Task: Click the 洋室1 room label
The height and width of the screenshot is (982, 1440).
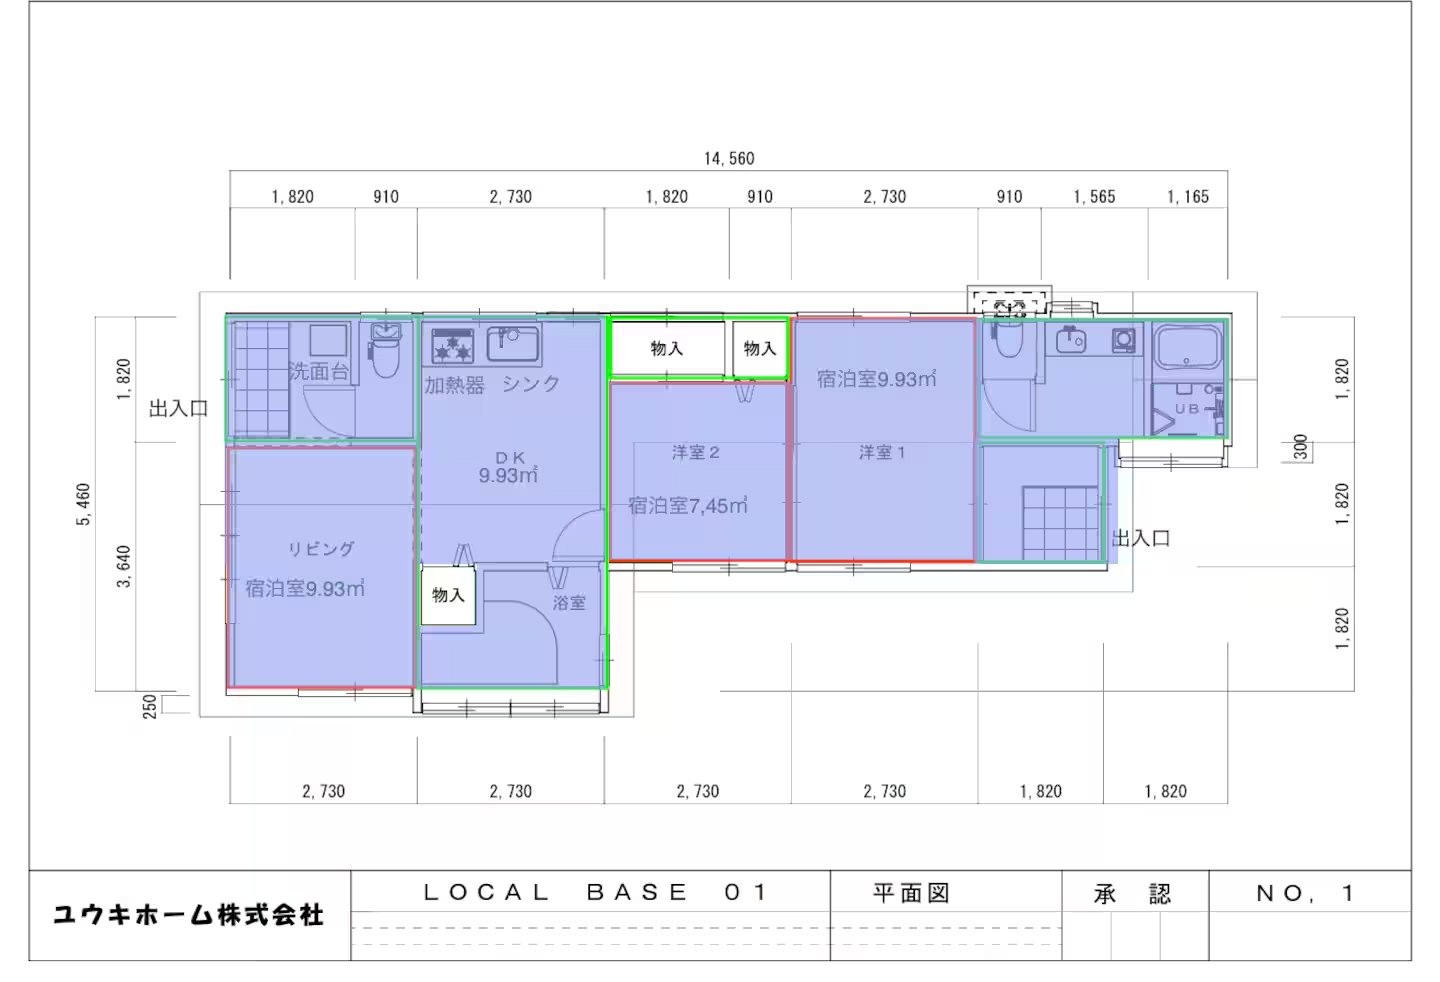Action: coord(882,453)
